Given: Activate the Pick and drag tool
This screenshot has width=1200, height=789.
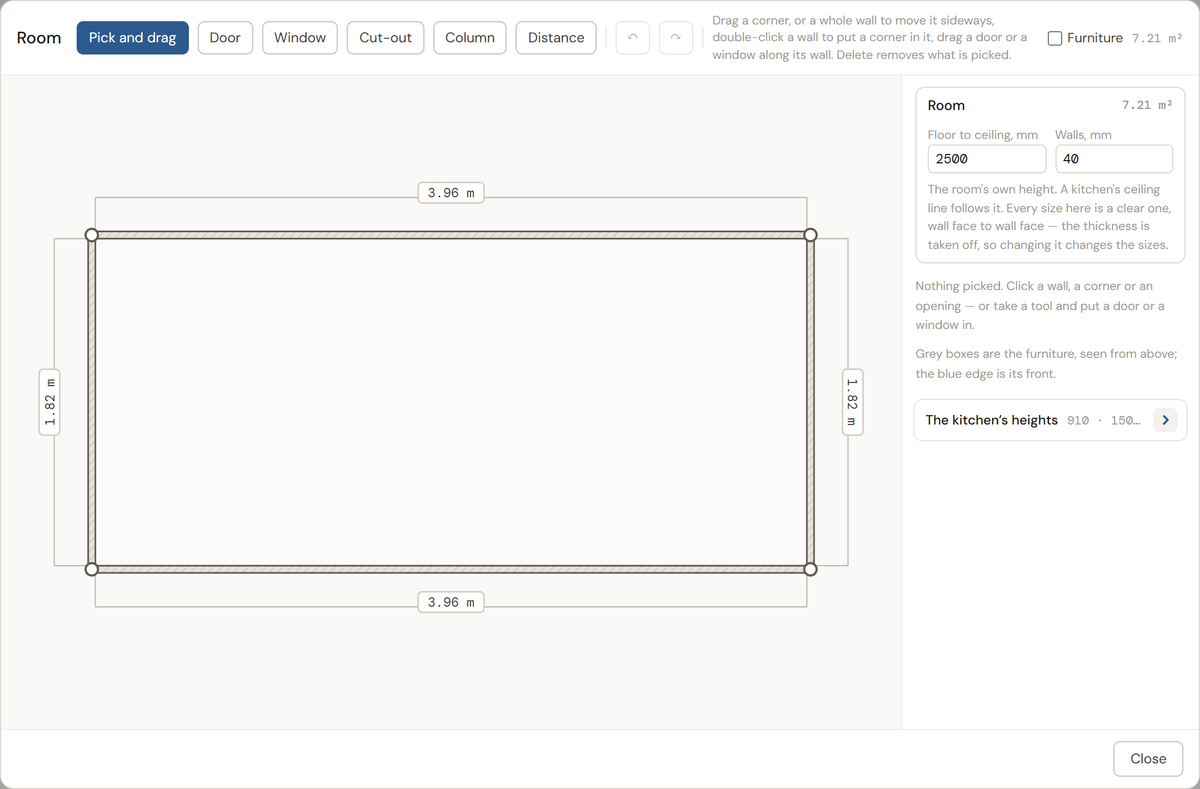Looking at the screenshot, I should click(132, 38).
